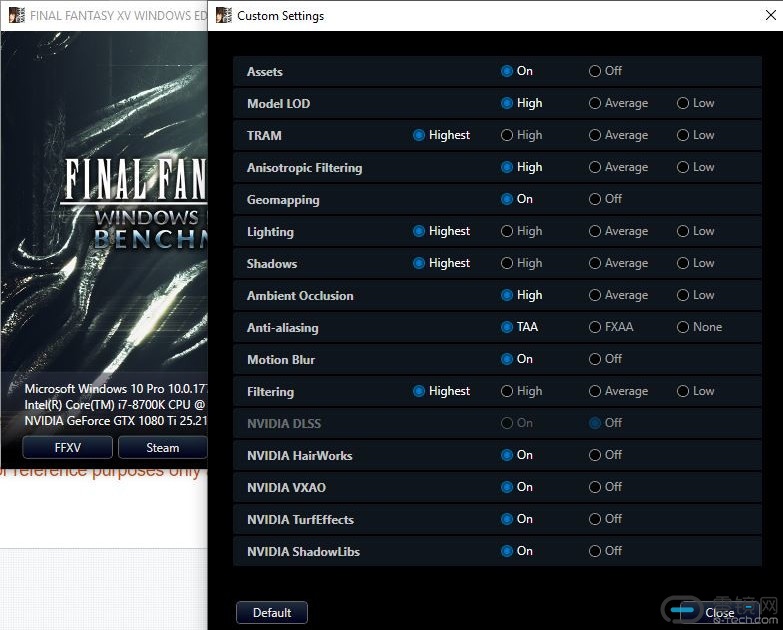Disable Motion Blur
Viewport: 783px width, 630px height.
595,359
